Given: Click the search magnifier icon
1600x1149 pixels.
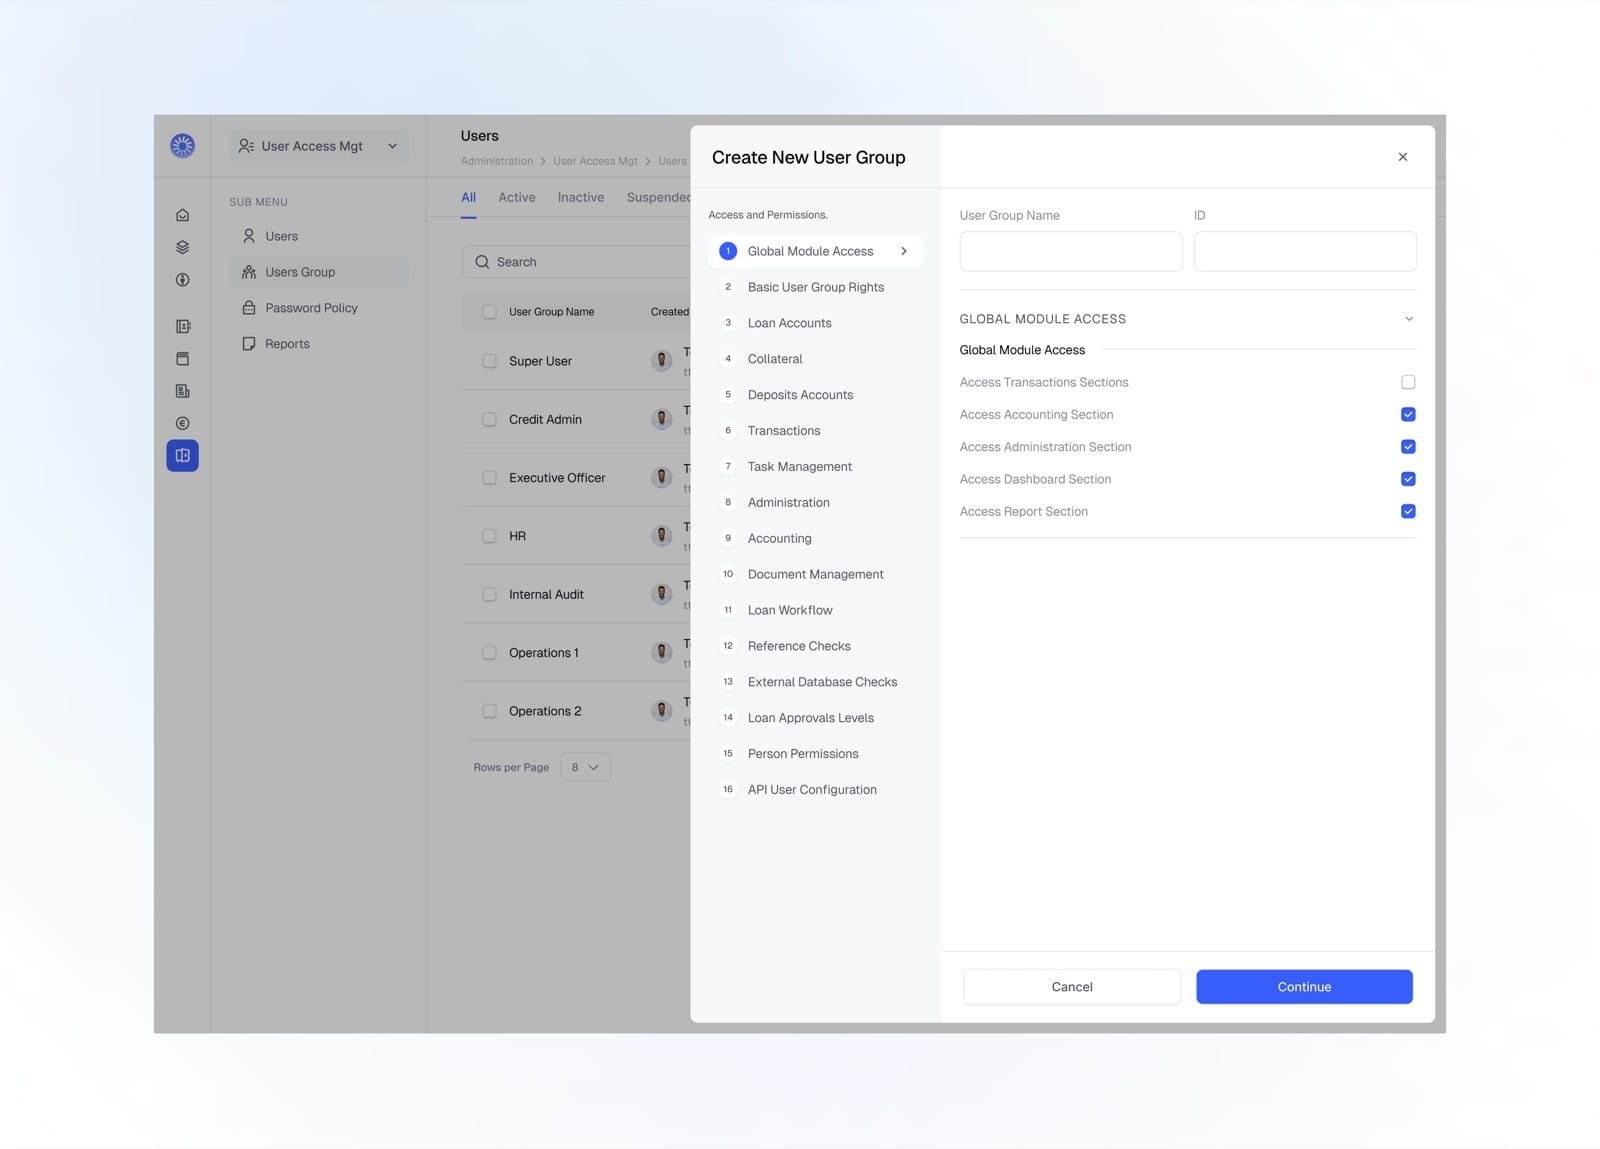Looking at the screenshot, I should click(482, 262).
